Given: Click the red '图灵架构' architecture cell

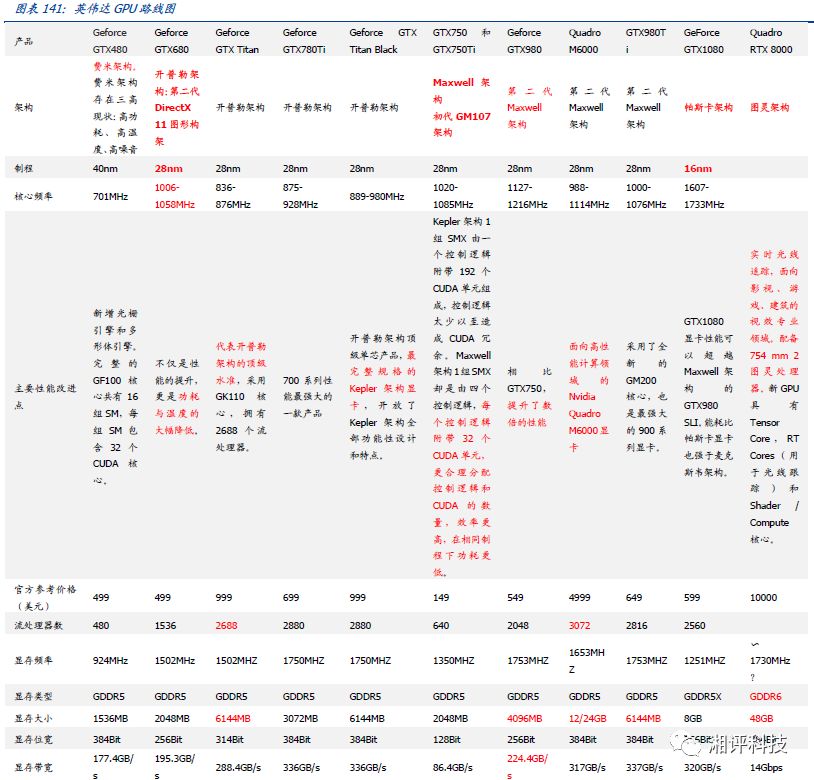Looking at the screenshot, I should point(769,107).
